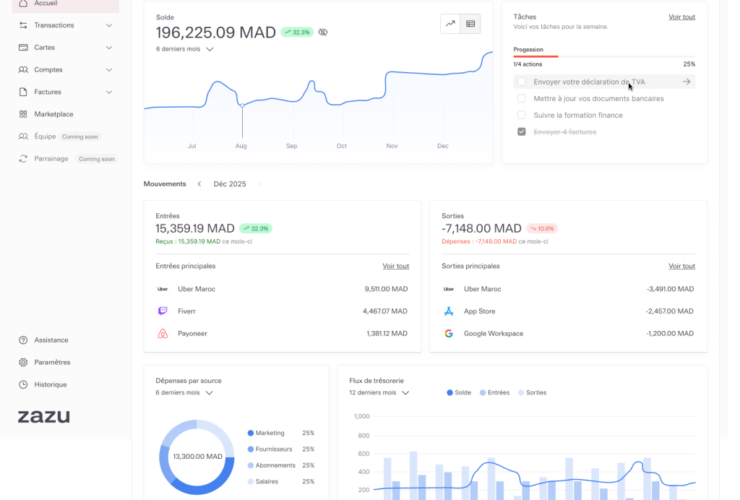Select Factures in the sidebar

tap(47, 92)
